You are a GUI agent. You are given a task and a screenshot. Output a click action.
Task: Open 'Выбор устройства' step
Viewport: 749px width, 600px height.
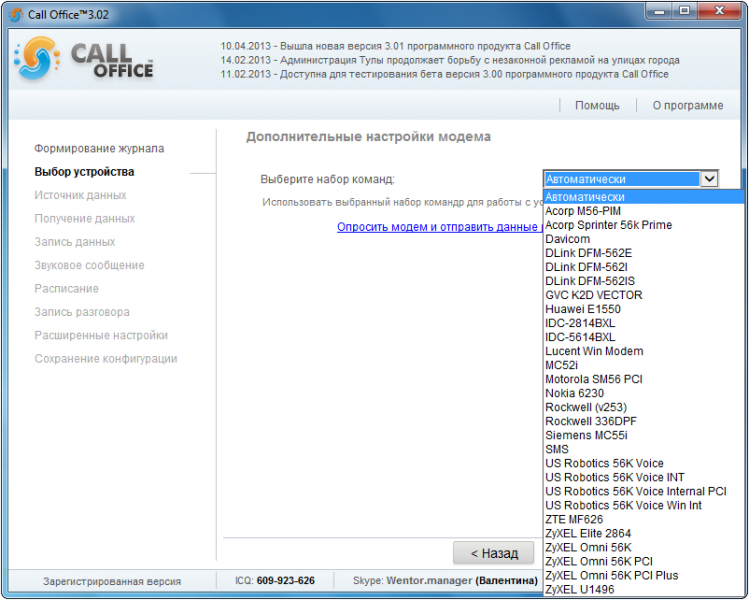[84, 172]
